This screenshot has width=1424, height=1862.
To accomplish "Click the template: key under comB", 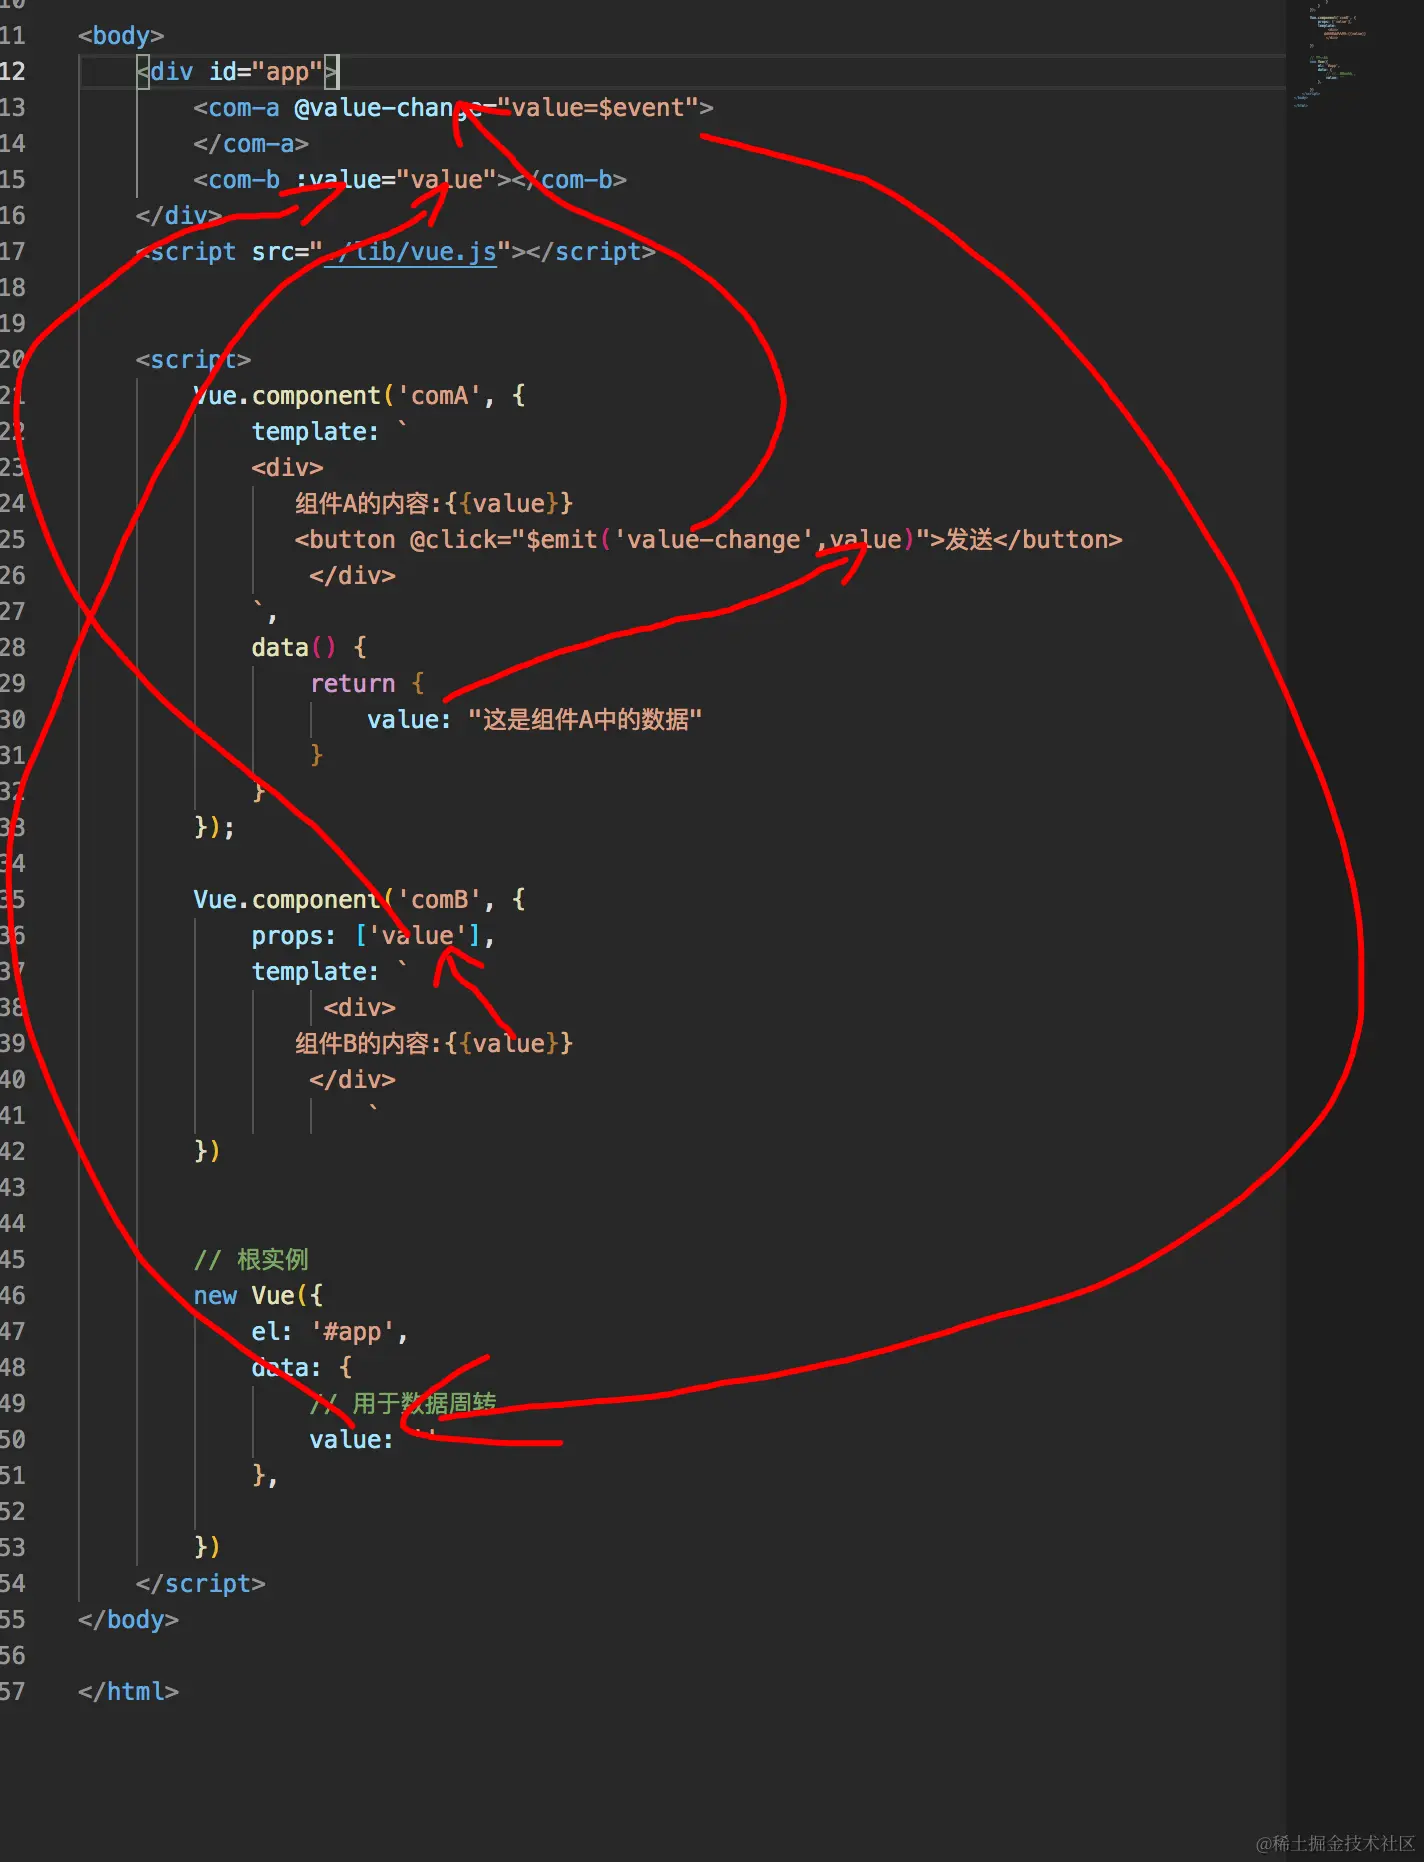I will (x=316, y=972).
